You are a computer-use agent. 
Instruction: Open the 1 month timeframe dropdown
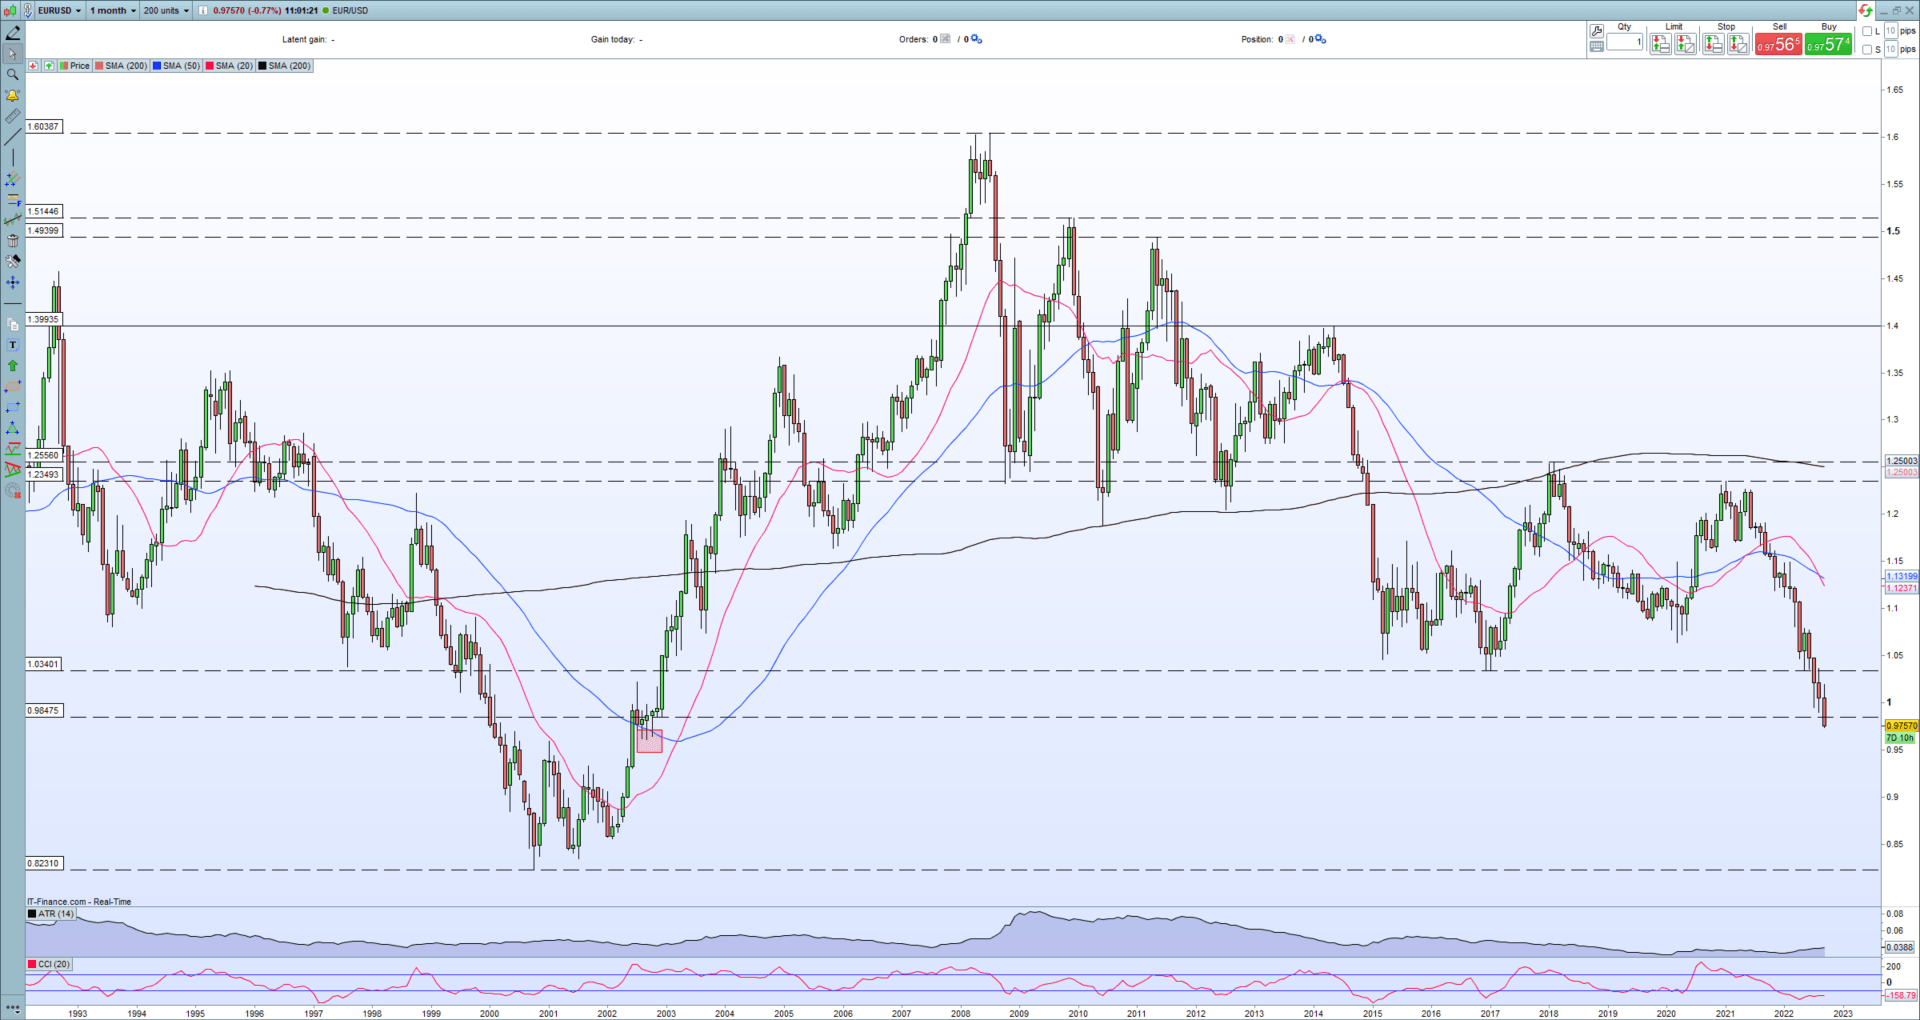[113, 10]
